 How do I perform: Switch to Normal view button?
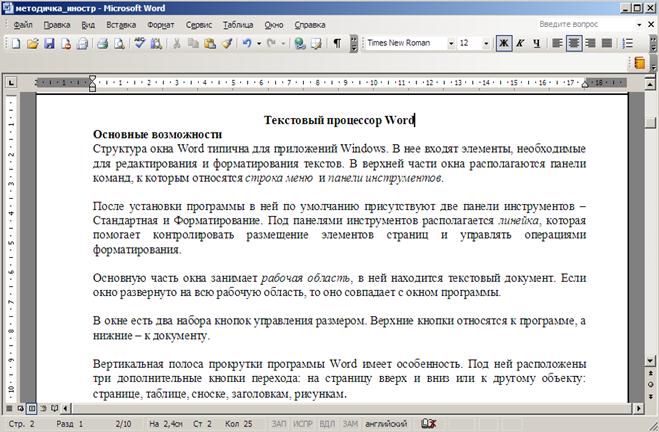coord(9,408)
